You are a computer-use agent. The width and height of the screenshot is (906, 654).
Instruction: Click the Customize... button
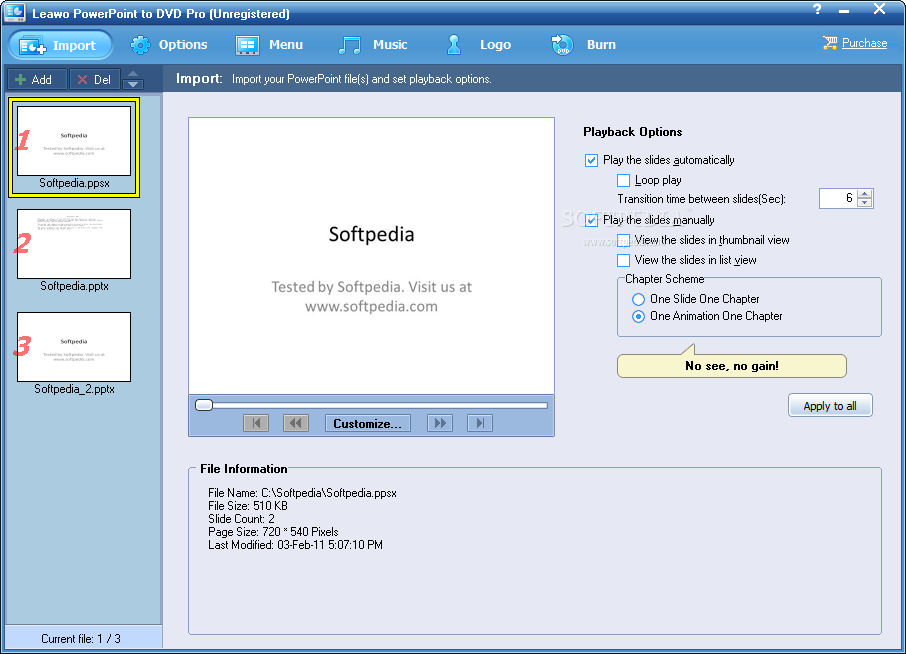pyautogui.click(x=367, y=423)
